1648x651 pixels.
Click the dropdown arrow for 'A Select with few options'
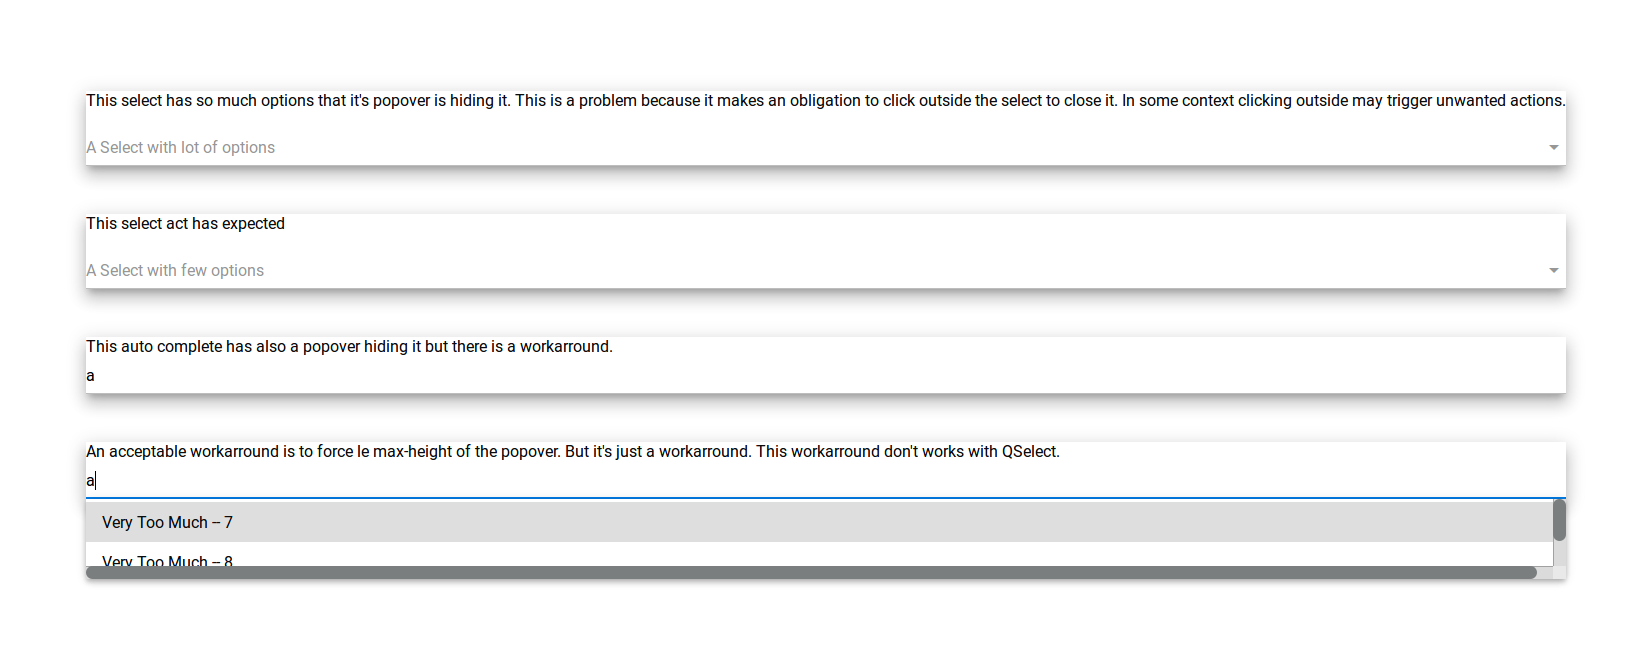(1554, 270)
